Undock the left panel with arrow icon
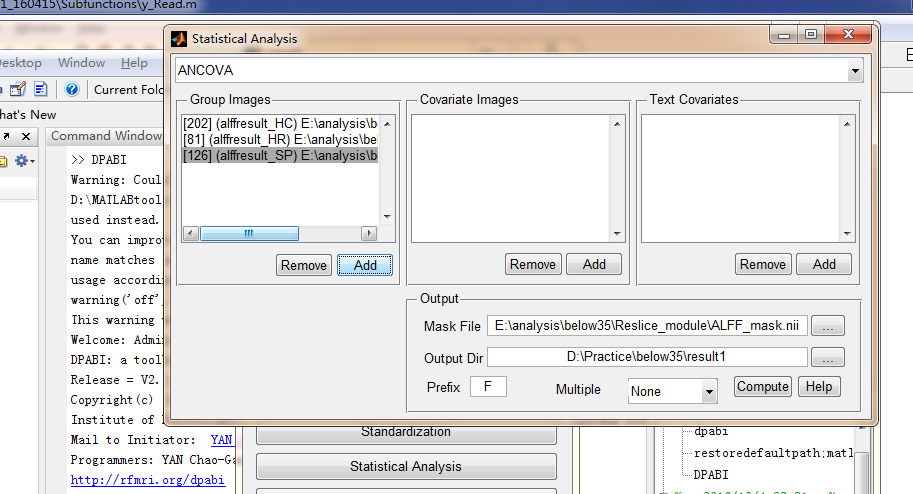Image resolution: width=913 pixels, height=494 pixels. 6,136
